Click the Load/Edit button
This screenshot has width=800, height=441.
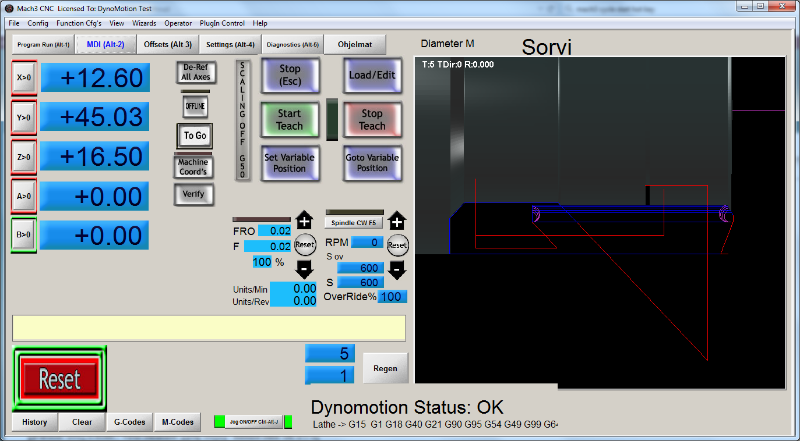click(x=372, y=75)
